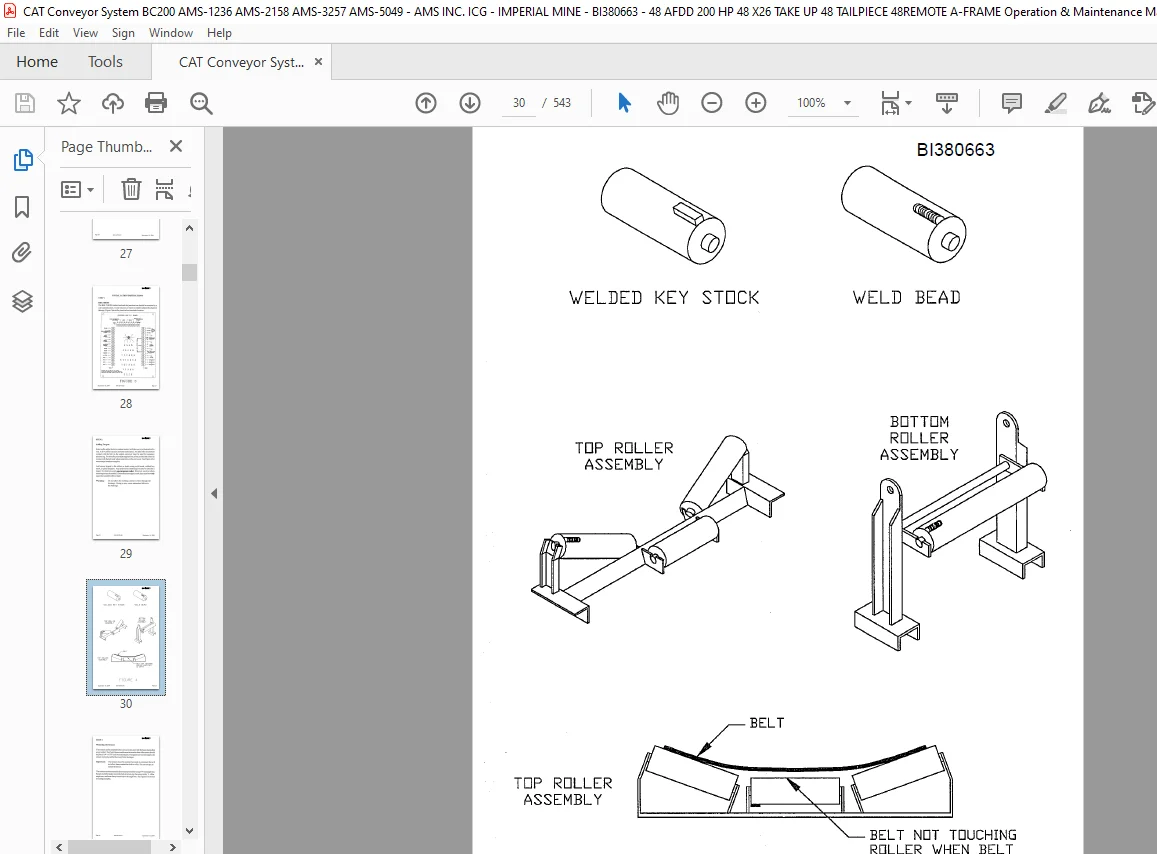Viewport: 1157px width, 854px height.
Task: Select the Hand pan tool
Action: (x=668, y=103)
